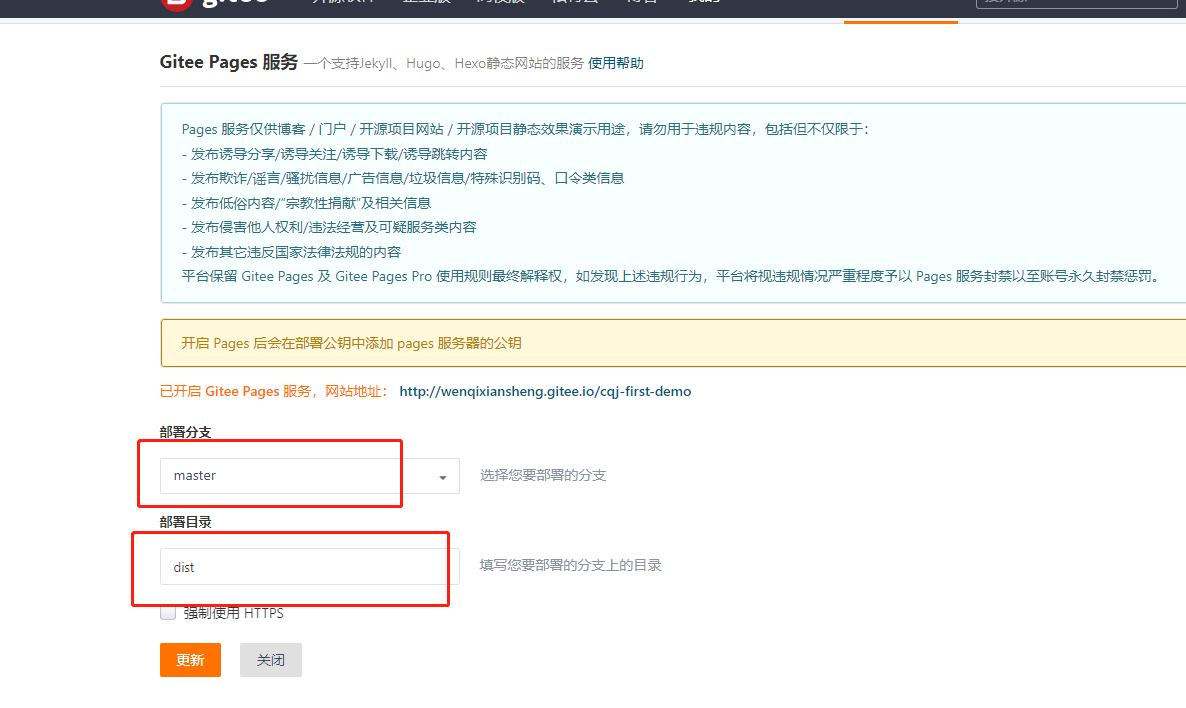This screenshot has width=1186, height=708.
Task: Click the 平台保留 Gitee Pages 规则 paragraph
Action: pos(672,276)
